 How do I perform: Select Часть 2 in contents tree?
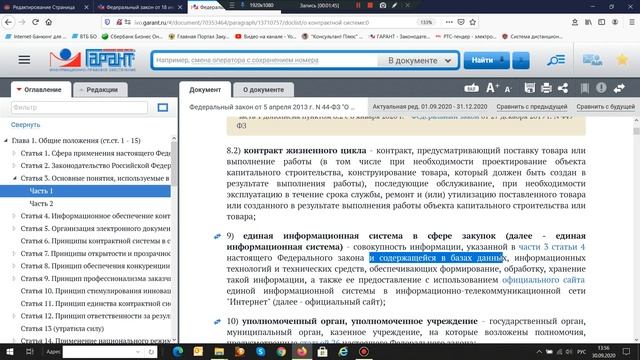41,203
